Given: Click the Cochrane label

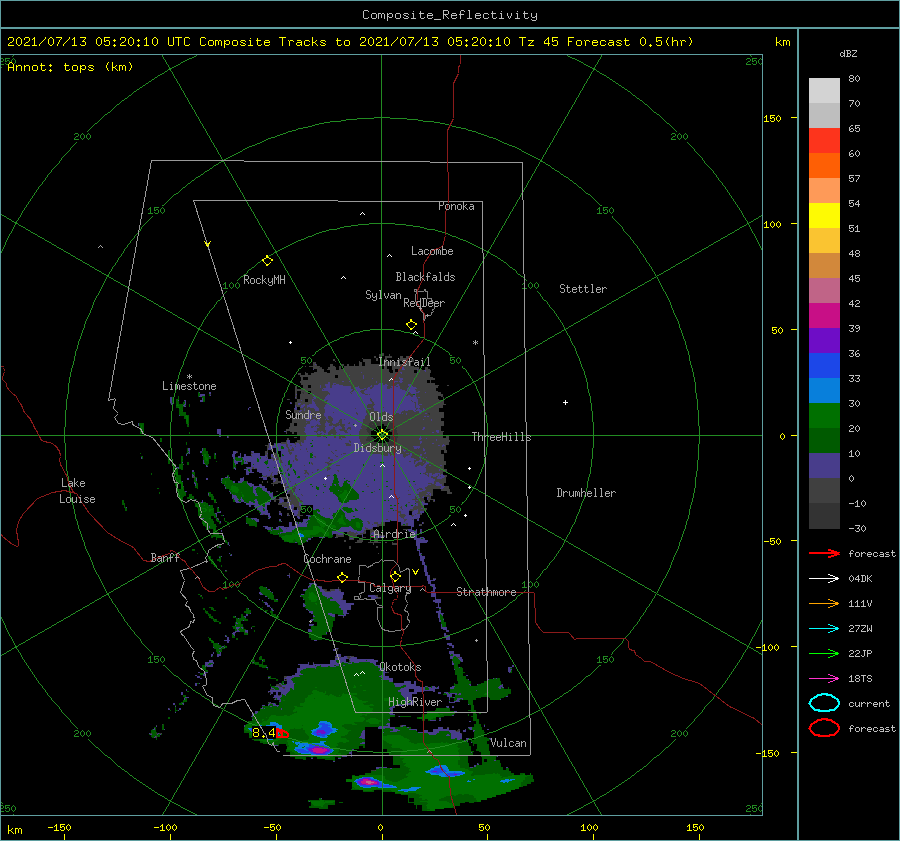Looking at the screenshot, I should [x=327, y=559].
